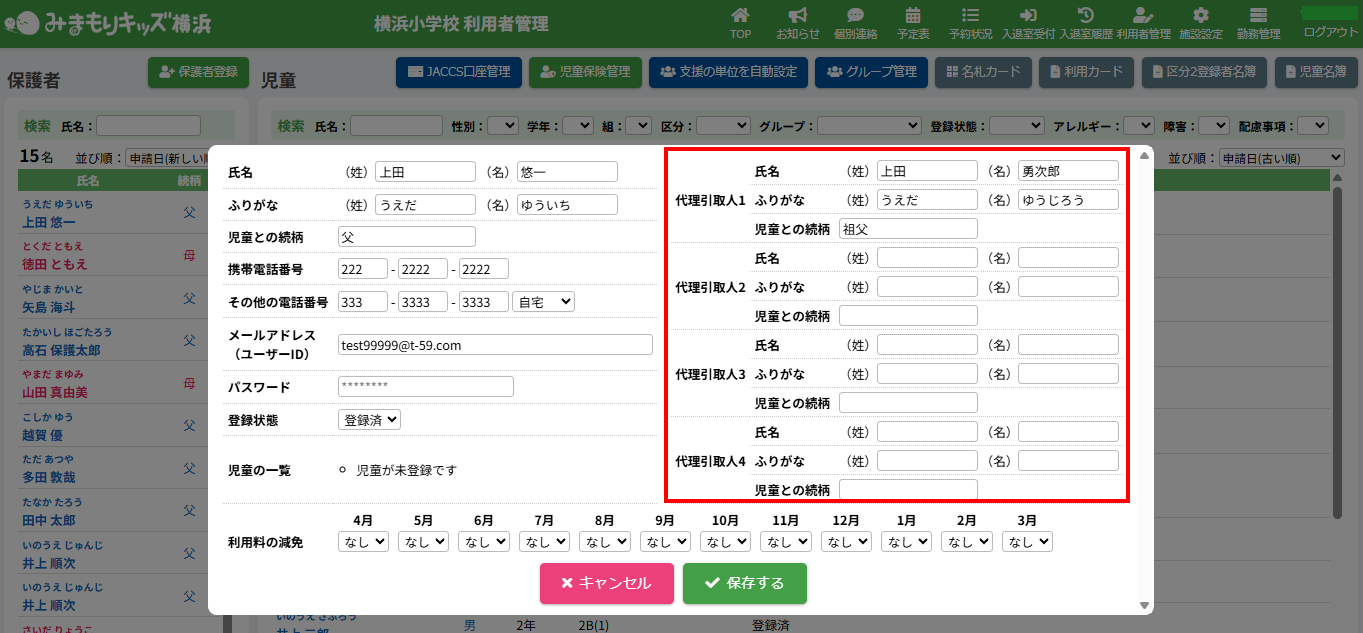This screenshot has height=633, width=1363.
Task: Expand the 登録状態 dropdown in form
Action: pos(369,420)
